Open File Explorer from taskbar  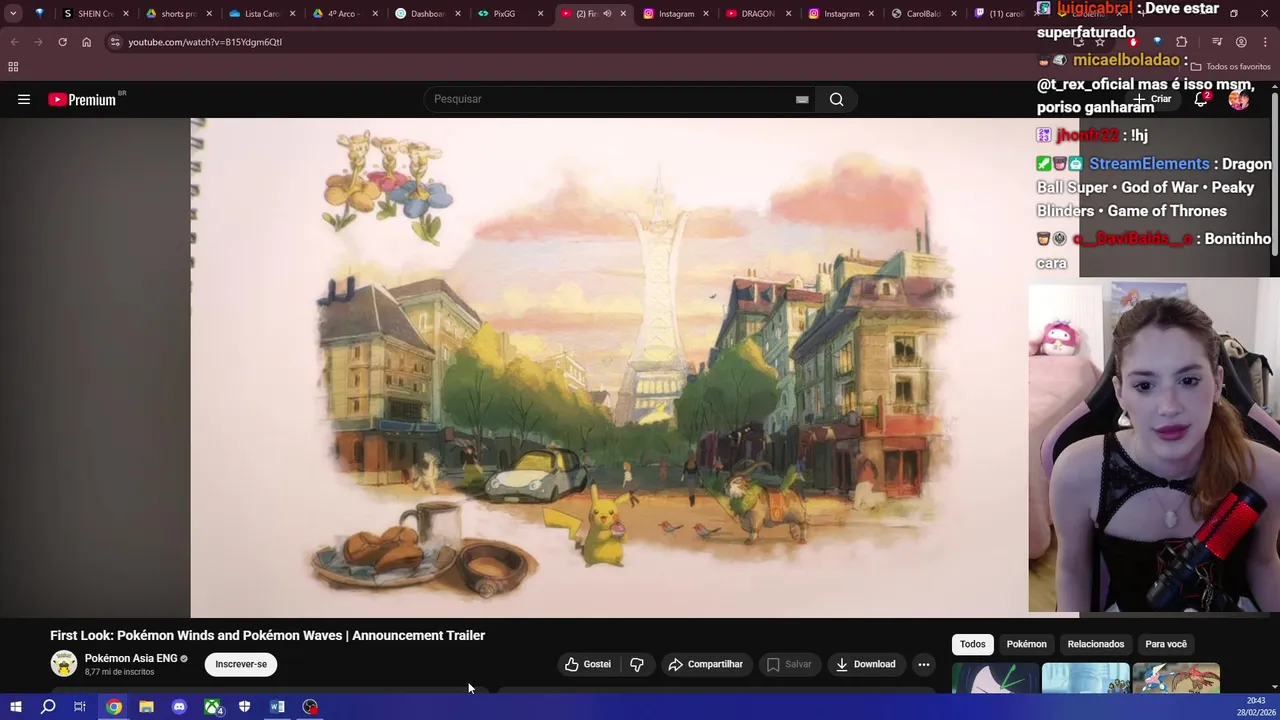coord(146,707)
